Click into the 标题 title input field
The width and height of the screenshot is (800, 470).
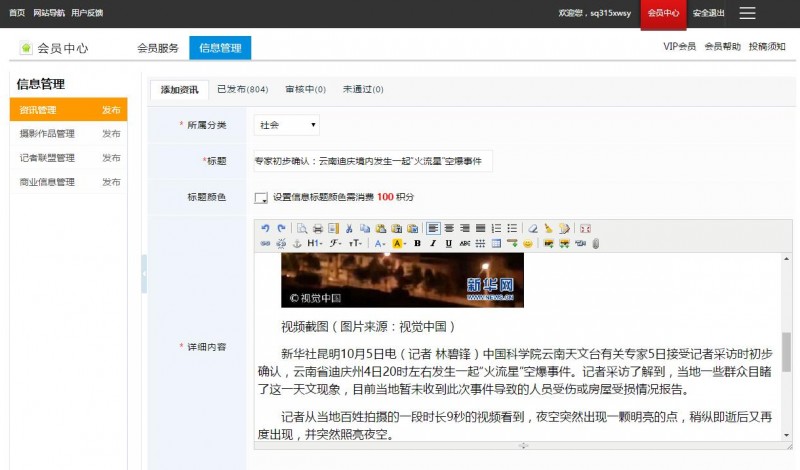[x=373, y=161]
